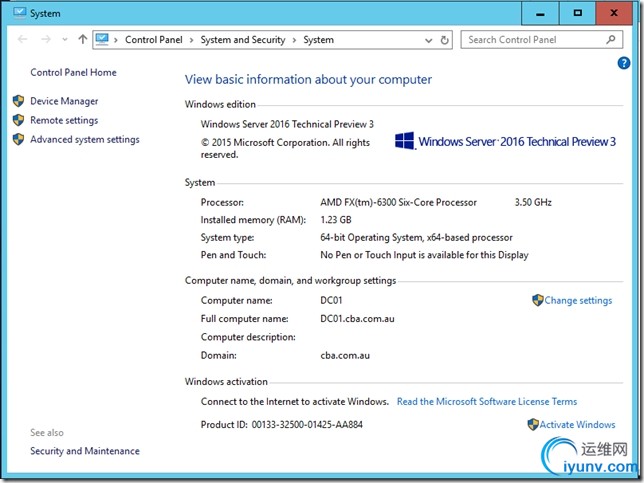
Task: Open address bar history dropdown
Action: (428, 40)
